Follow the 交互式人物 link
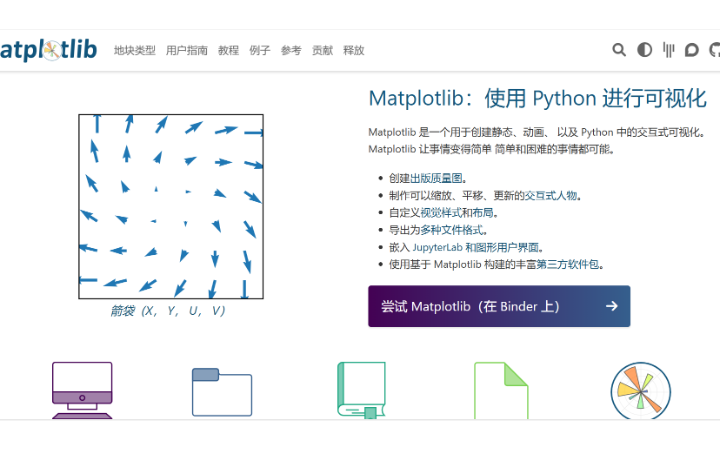Viewport: 720px width, 450px height. pyautogui.click(x=550, y=196)
